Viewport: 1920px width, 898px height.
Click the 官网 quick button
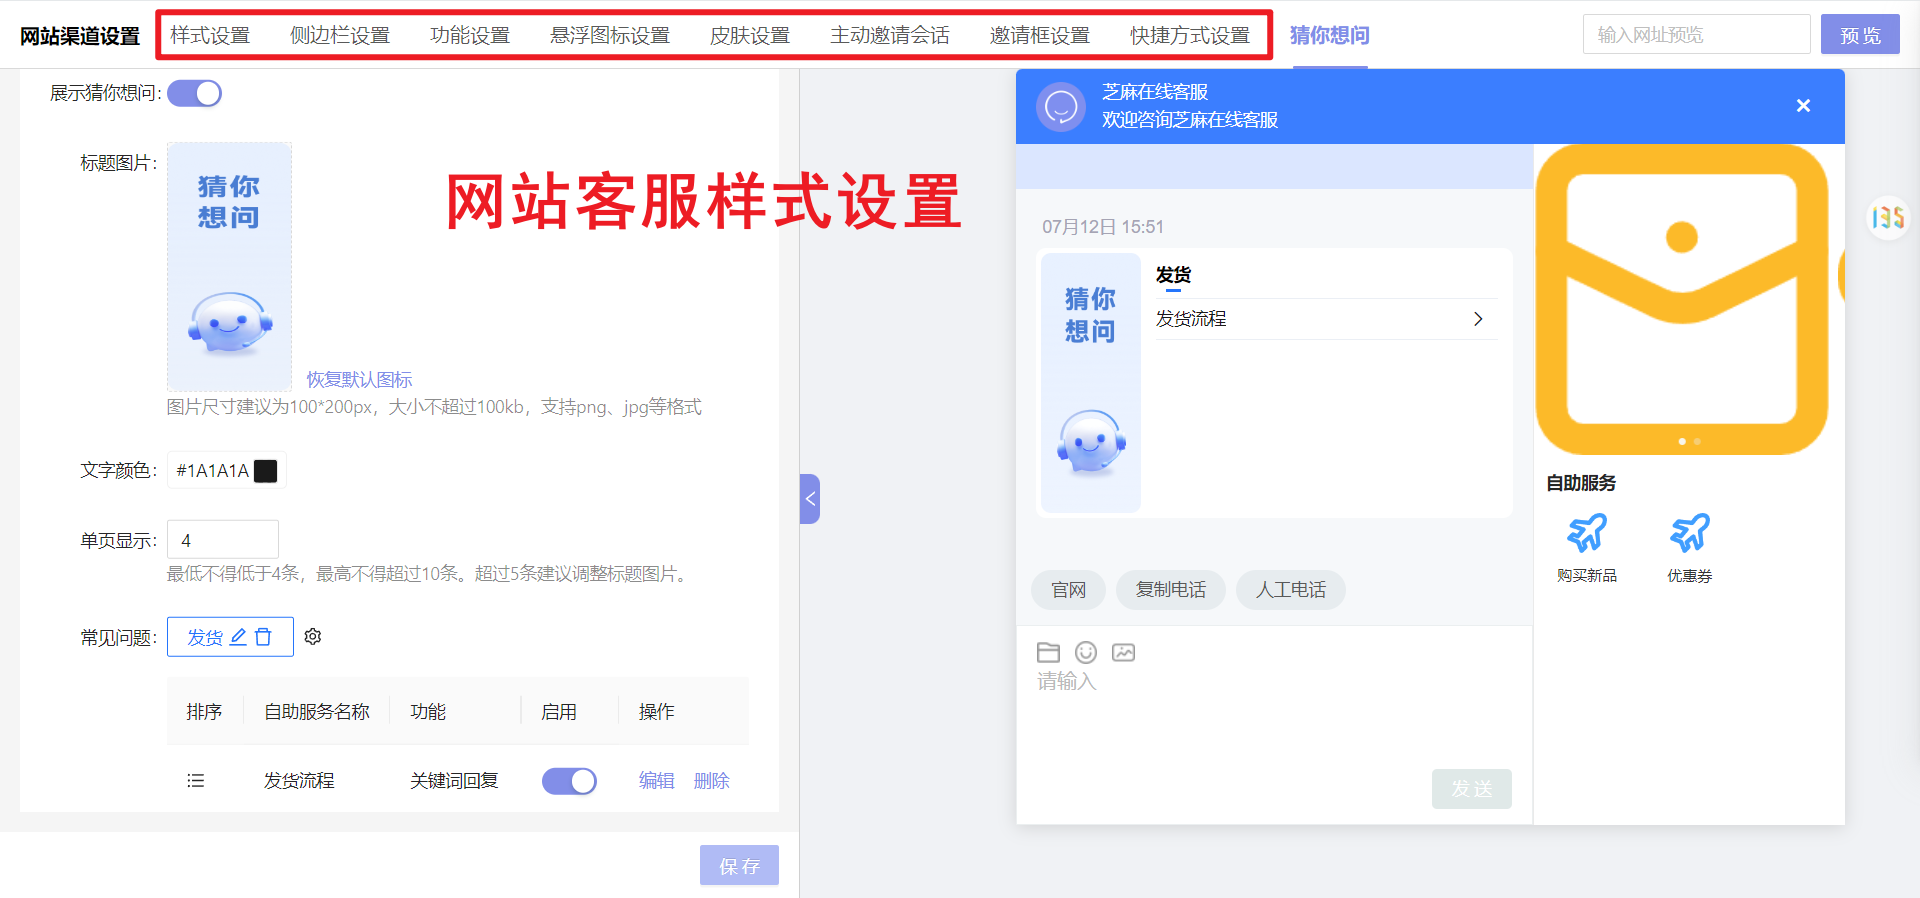tap(1068, 590)
